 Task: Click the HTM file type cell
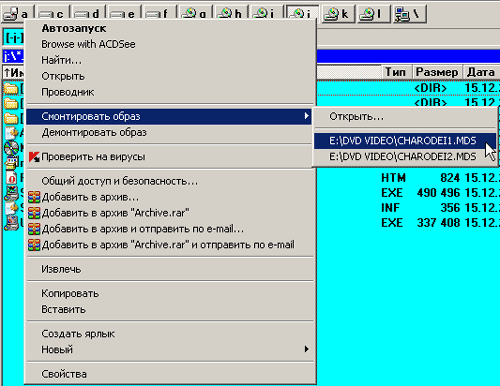point(394,178)
